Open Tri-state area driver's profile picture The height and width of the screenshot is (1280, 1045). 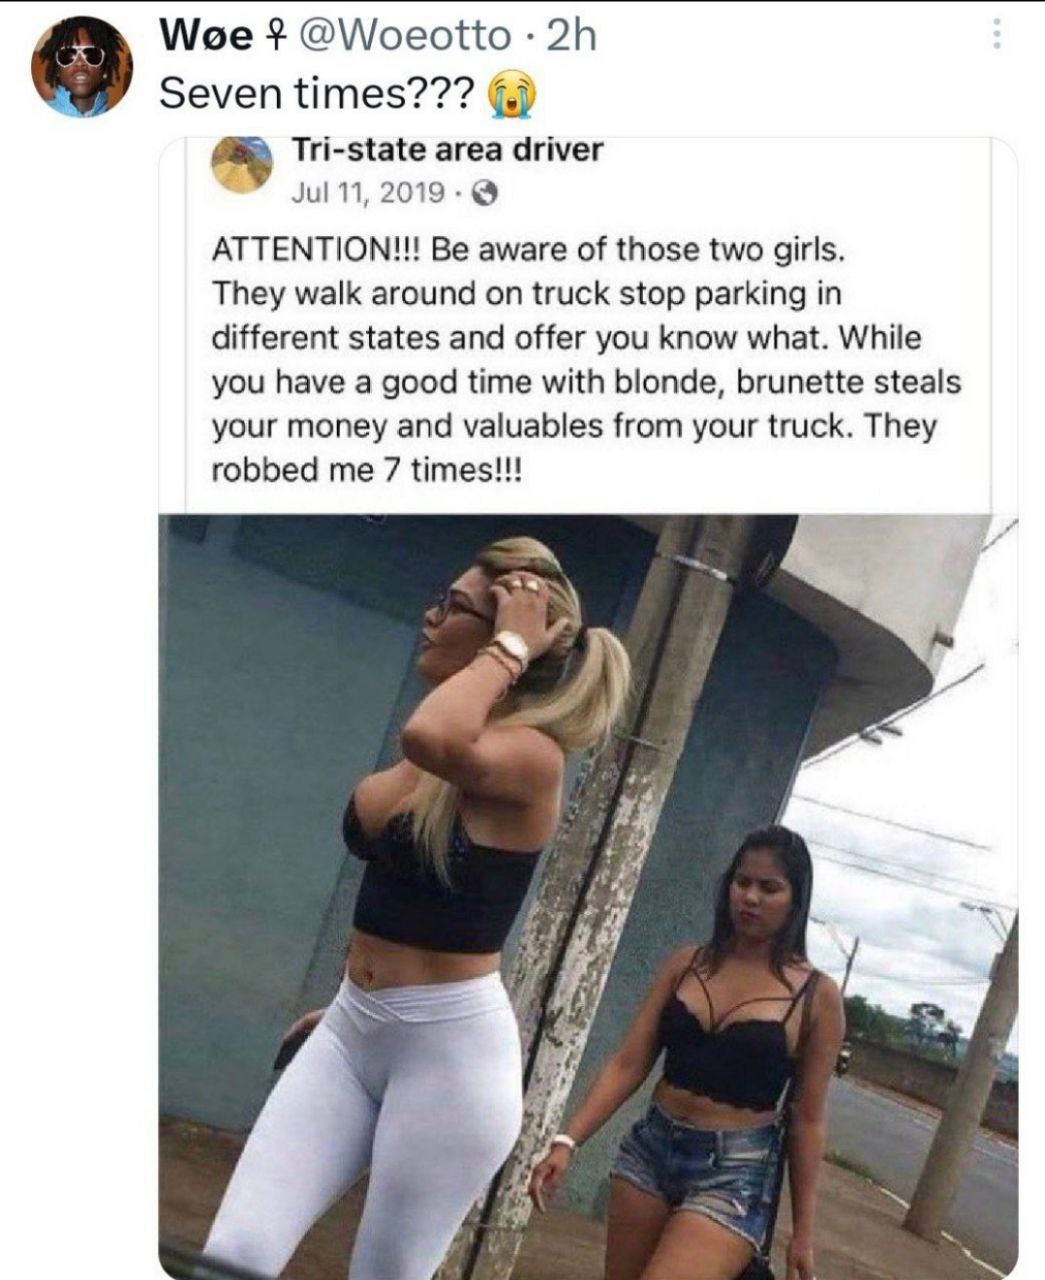243,166
